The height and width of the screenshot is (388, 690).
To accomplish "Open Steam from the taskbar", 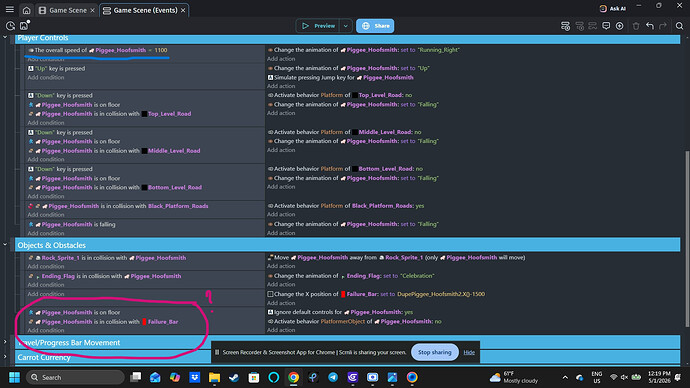I will tap(234, 377).
